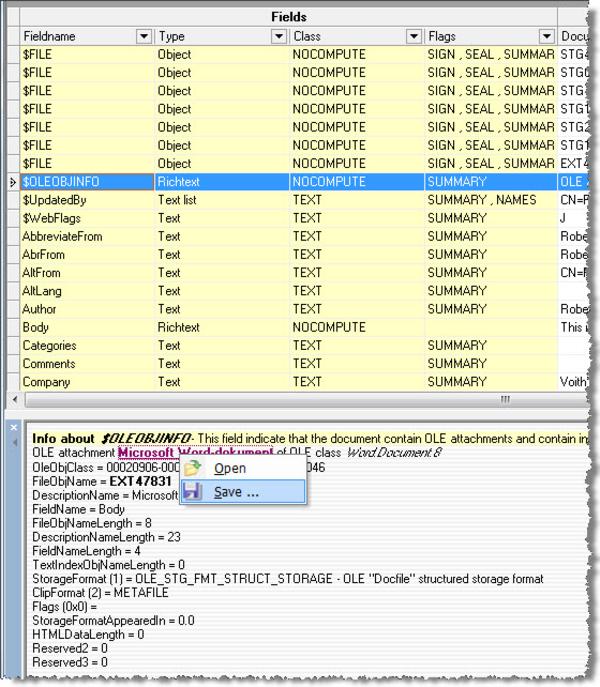600x687 pixels.
Task: Open the Class column filter dropdown
Action: point(414,36)
